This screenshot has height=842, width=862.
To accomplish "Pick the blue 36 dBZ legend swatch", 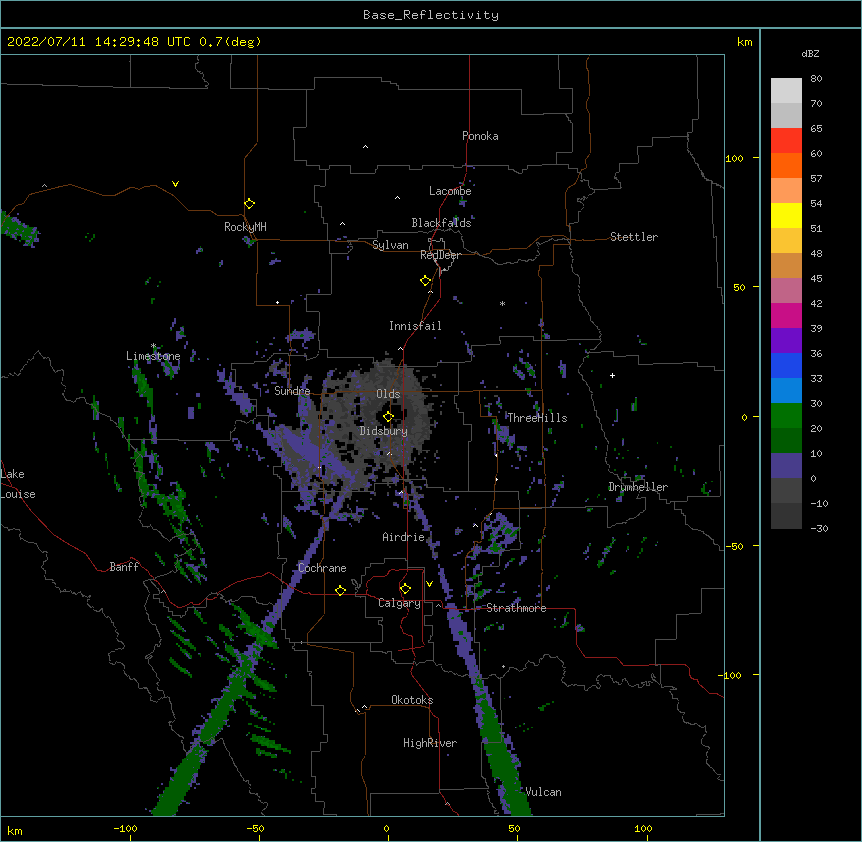I will click(786, 365).
